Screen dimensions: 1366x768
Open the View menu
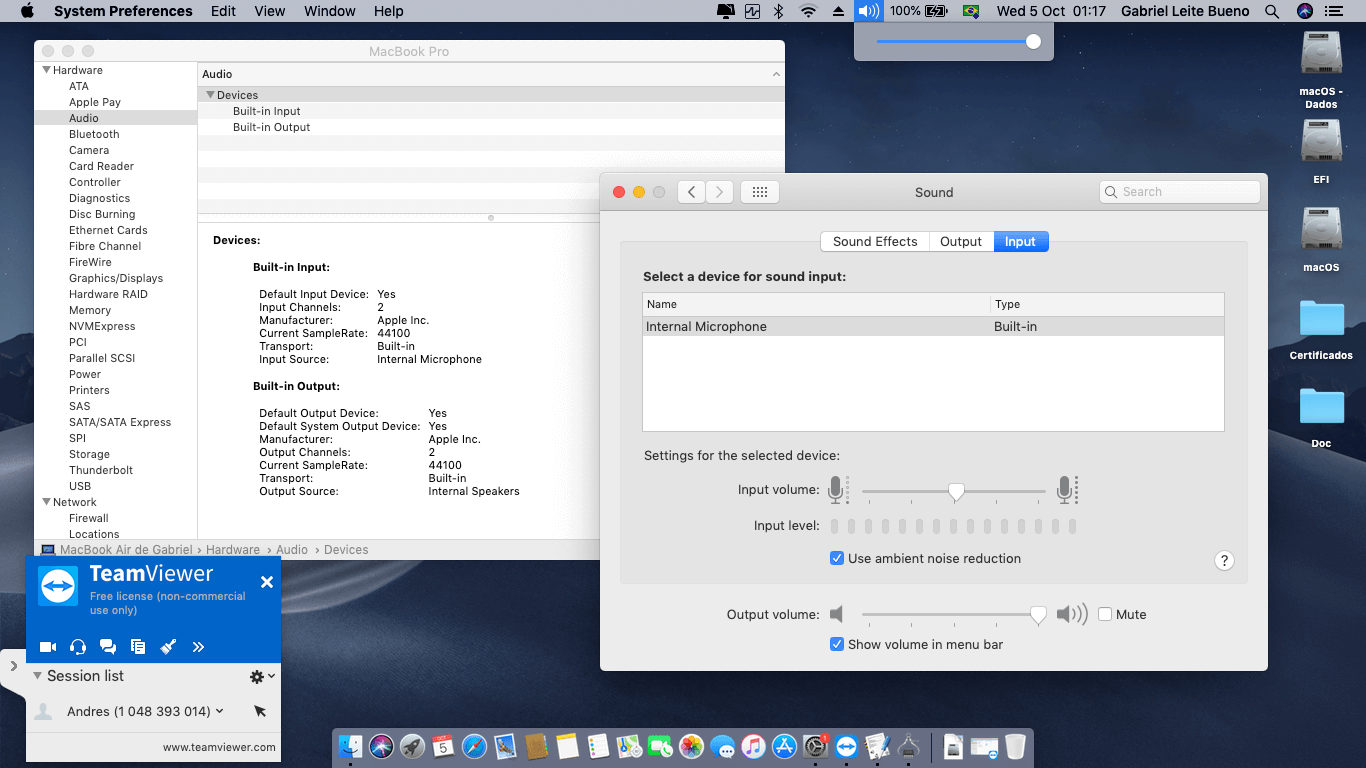pos(270,11)
